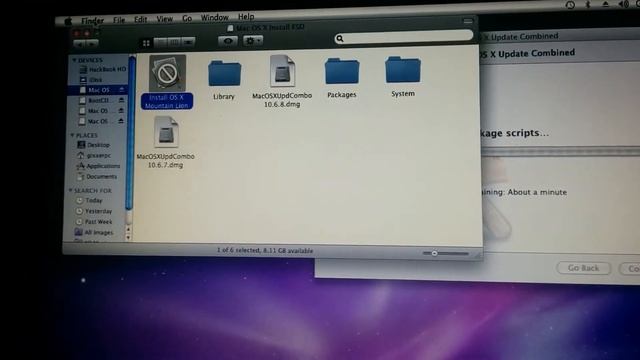
Task: Click the installer progress bar
Action: (560, 152)
